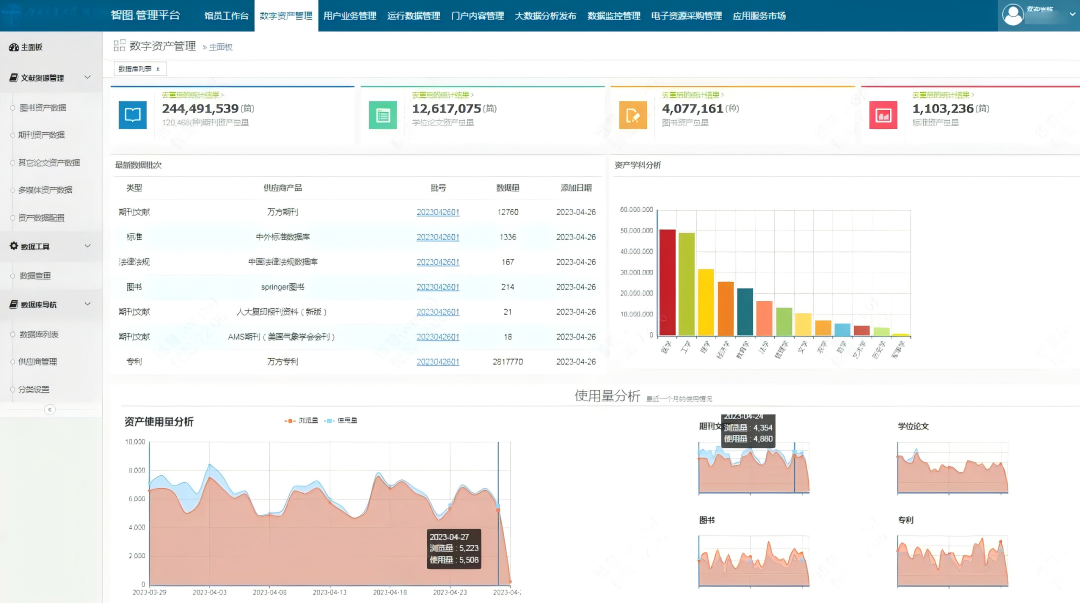Click the springer图书 product cell

282,287
